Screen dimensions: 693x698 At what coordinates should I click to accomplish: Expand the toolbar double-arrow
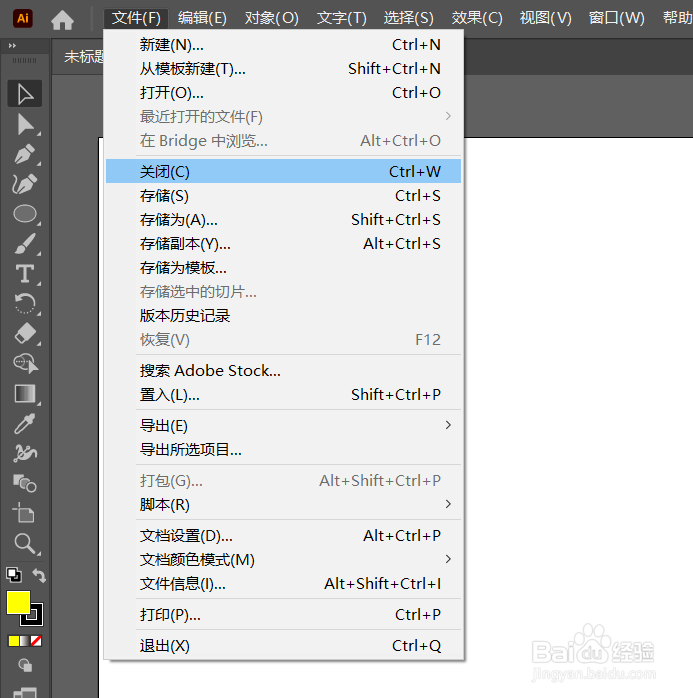pyautogui.click(x=12, y=45)
